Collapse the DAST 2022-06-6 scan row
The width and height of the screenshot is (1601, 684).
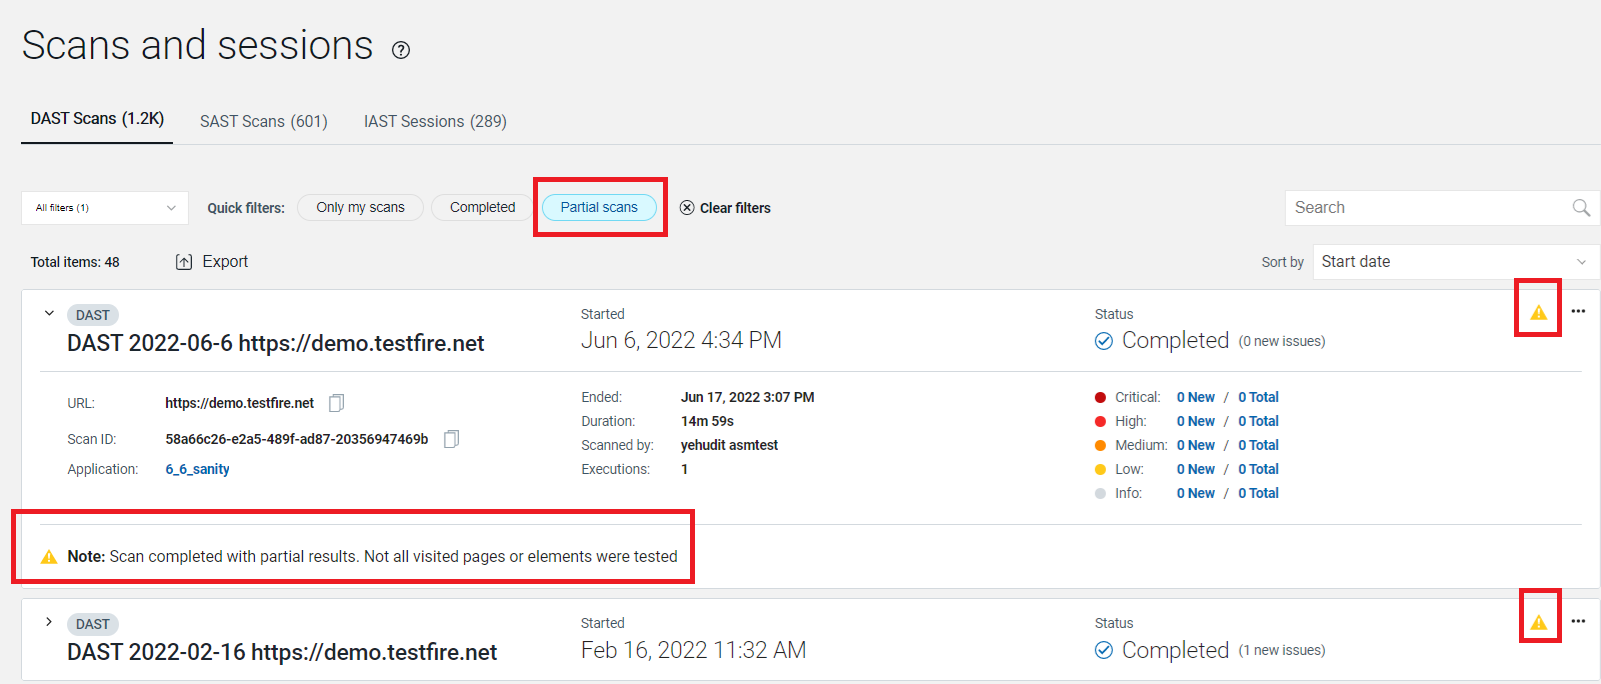(49, 313)
